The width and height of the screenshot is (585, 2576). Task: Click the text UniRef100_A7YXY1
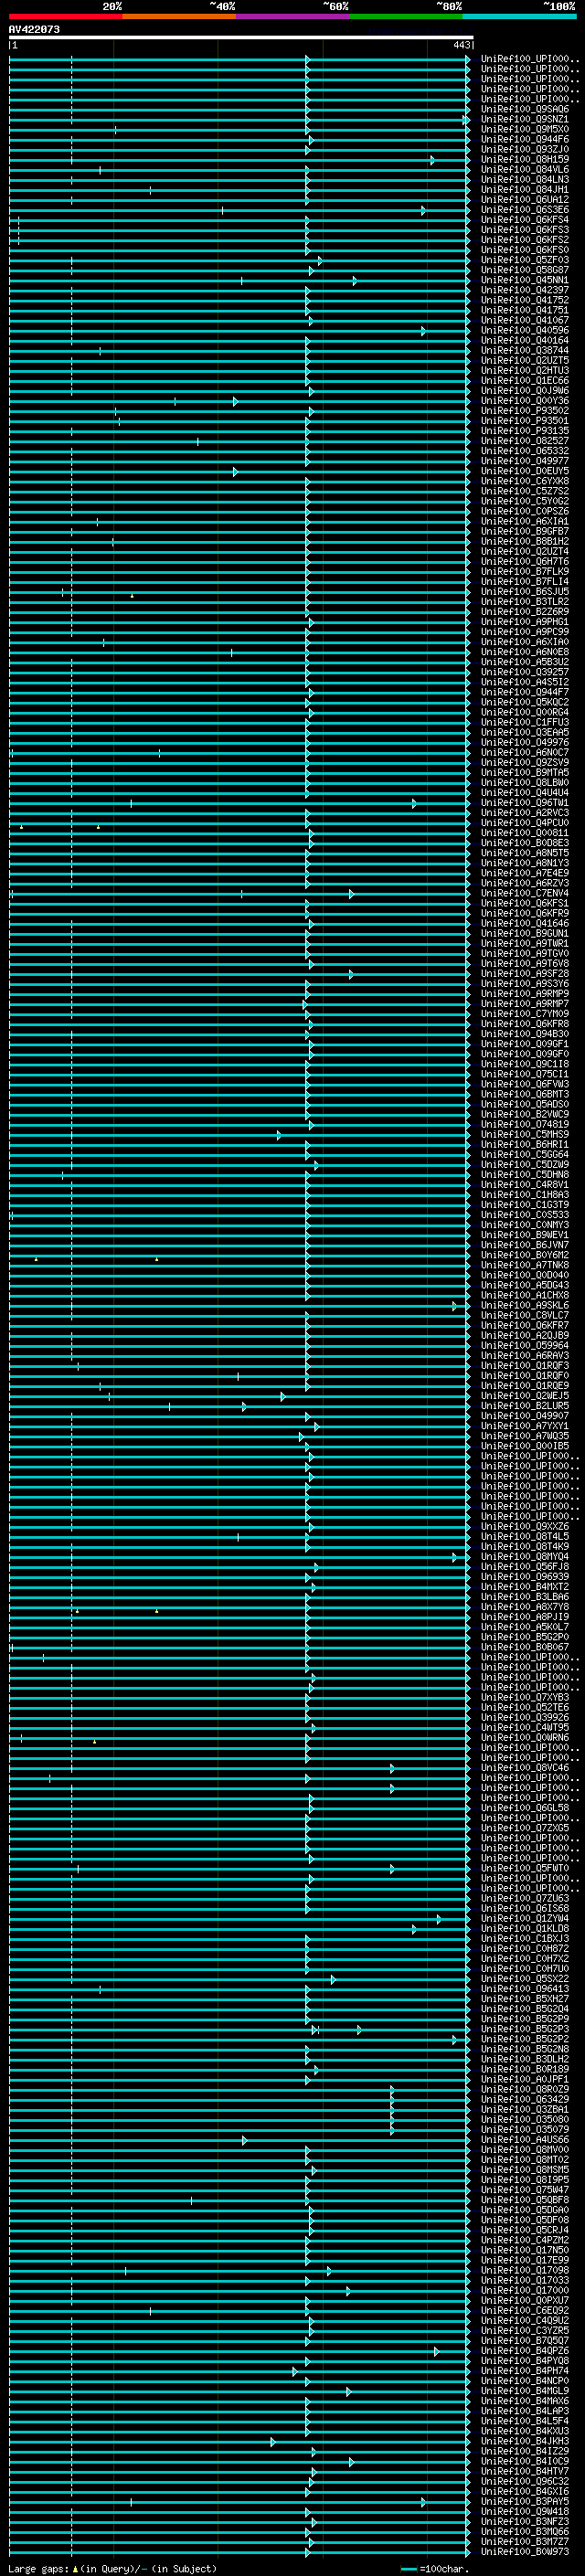524,1427
